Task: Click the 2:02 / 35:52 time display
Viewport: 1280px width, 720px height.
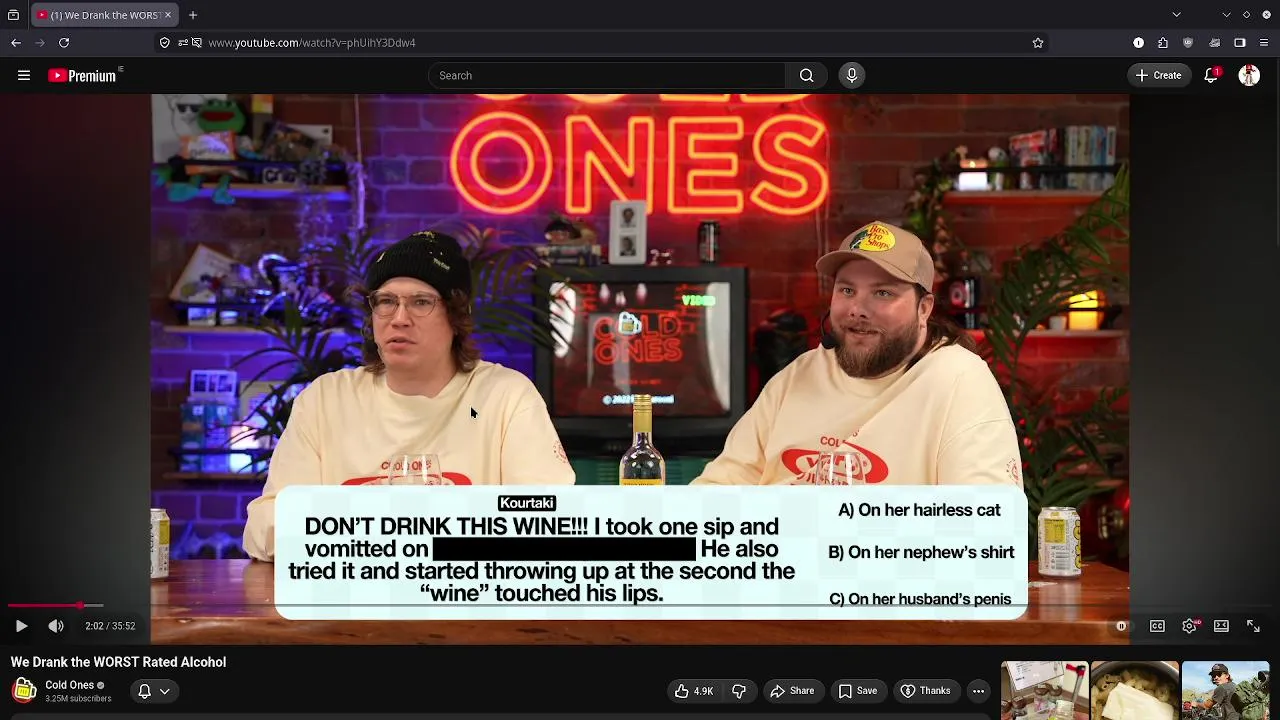Action: click(110, 626)
